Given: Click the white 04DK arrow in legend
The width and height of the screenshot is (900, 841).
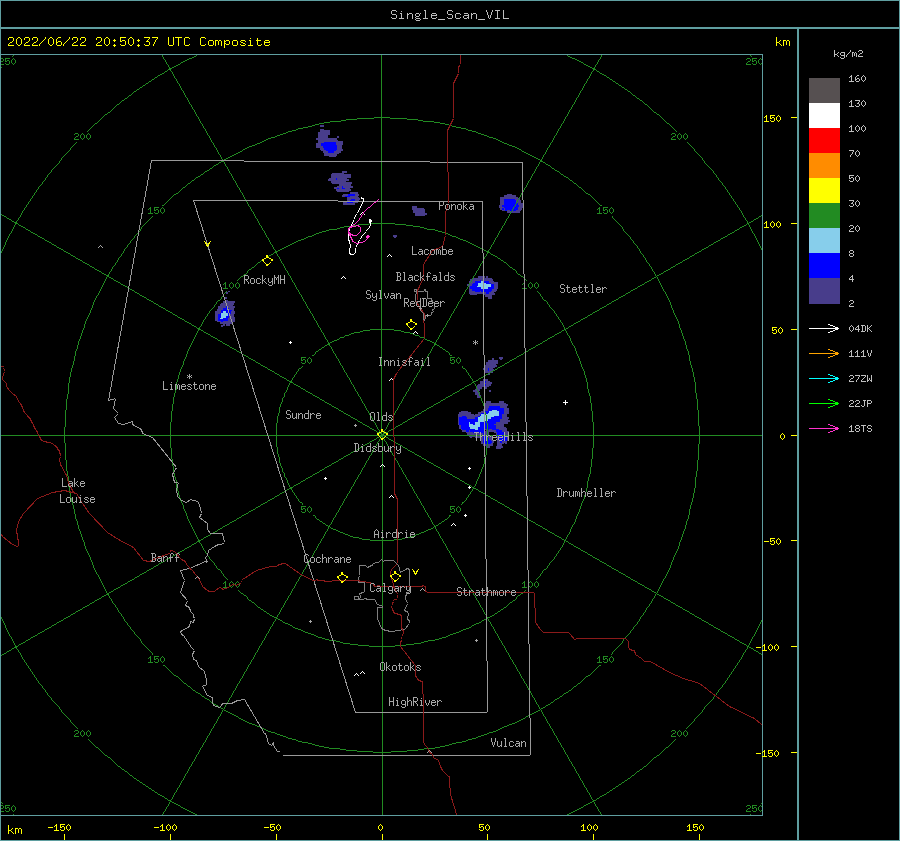Looking at the screenshot, I should click(824, 328).
